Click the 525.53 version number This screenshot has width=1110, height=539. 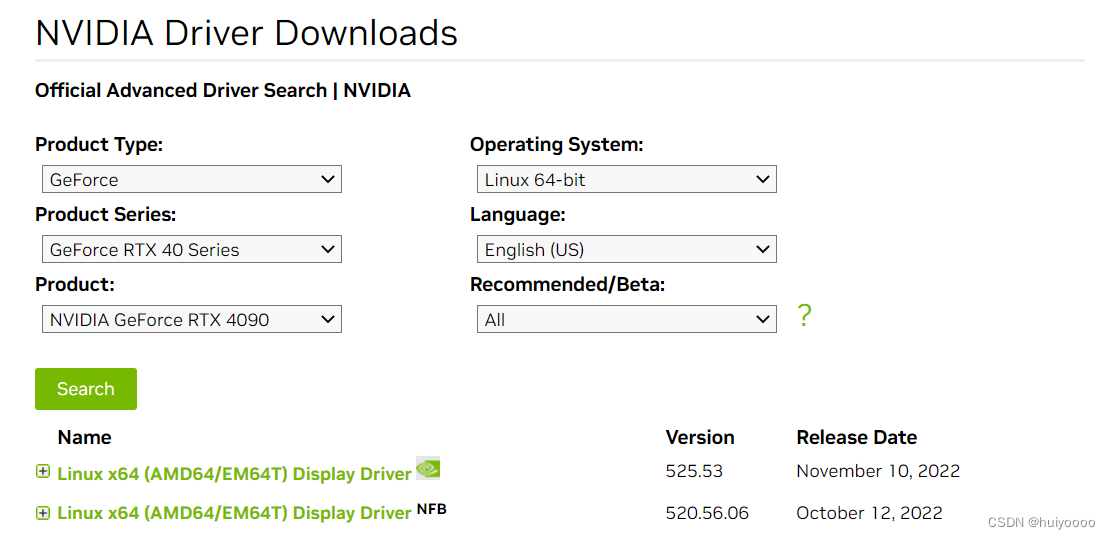coord(694,471)
